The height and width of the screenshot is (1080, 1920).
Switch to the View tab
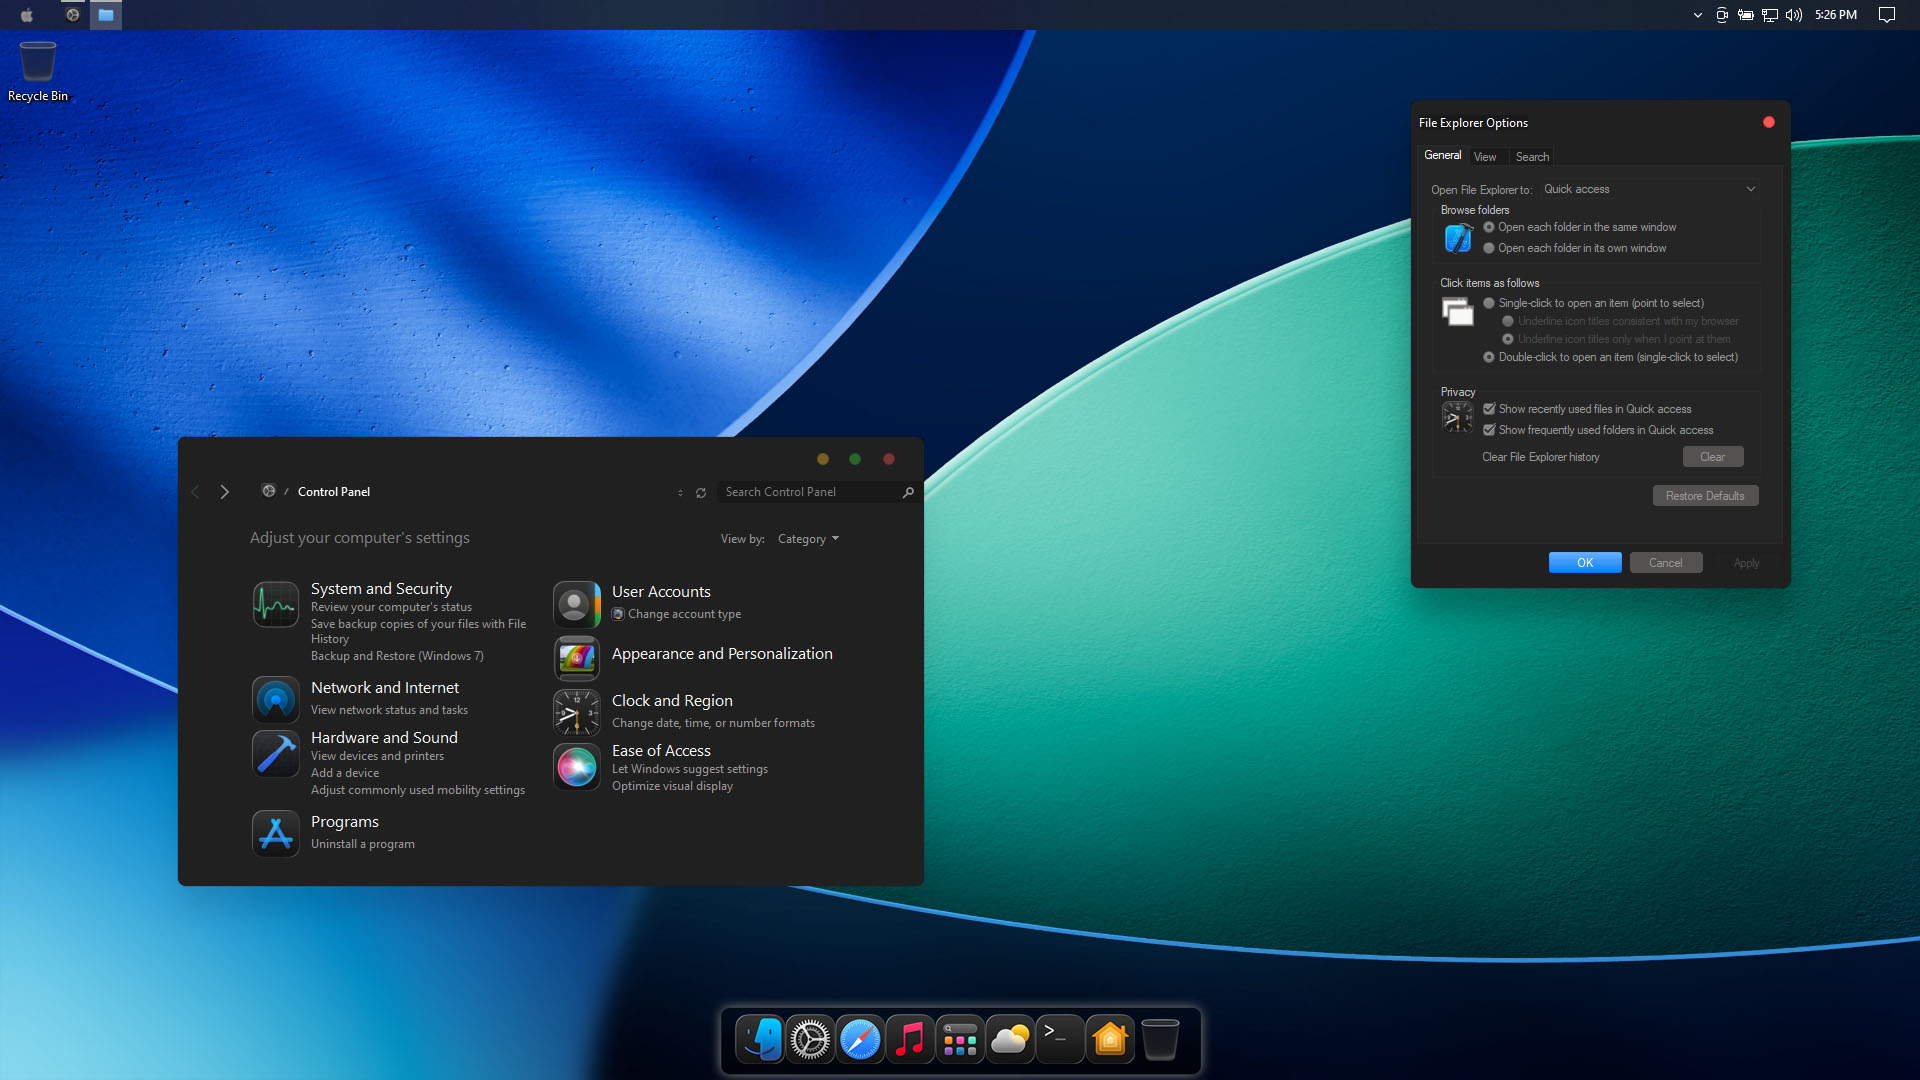[x=1486, y=156]
